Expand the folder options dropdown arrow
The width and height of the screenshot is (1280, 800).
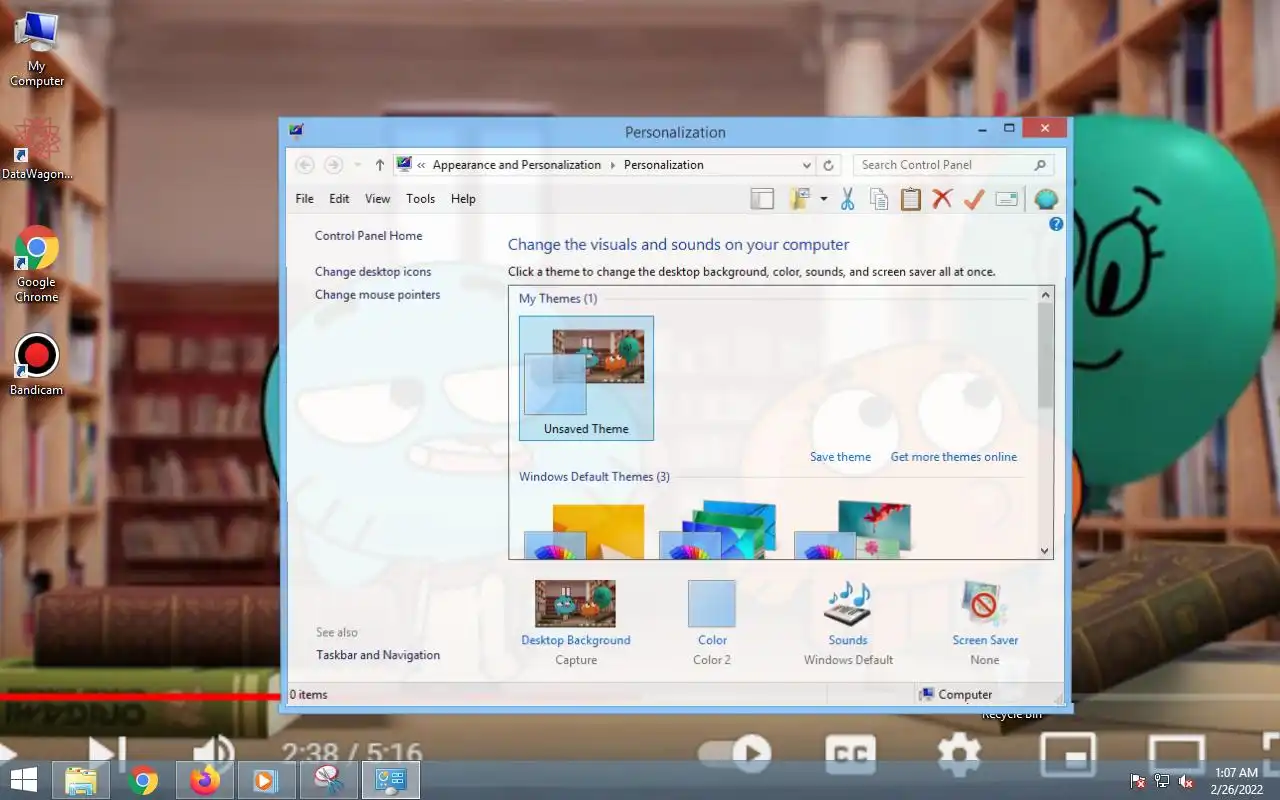(823, 199)
